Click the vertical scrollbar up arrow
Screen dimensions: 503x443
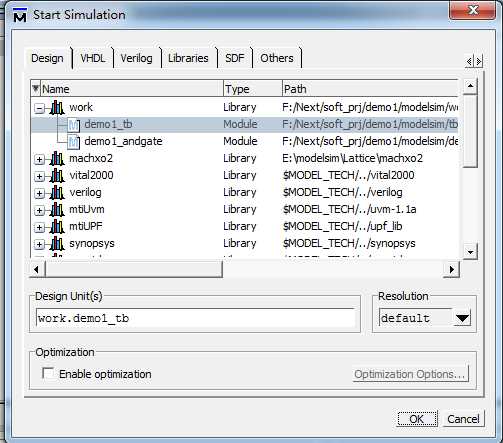(470, 87)
